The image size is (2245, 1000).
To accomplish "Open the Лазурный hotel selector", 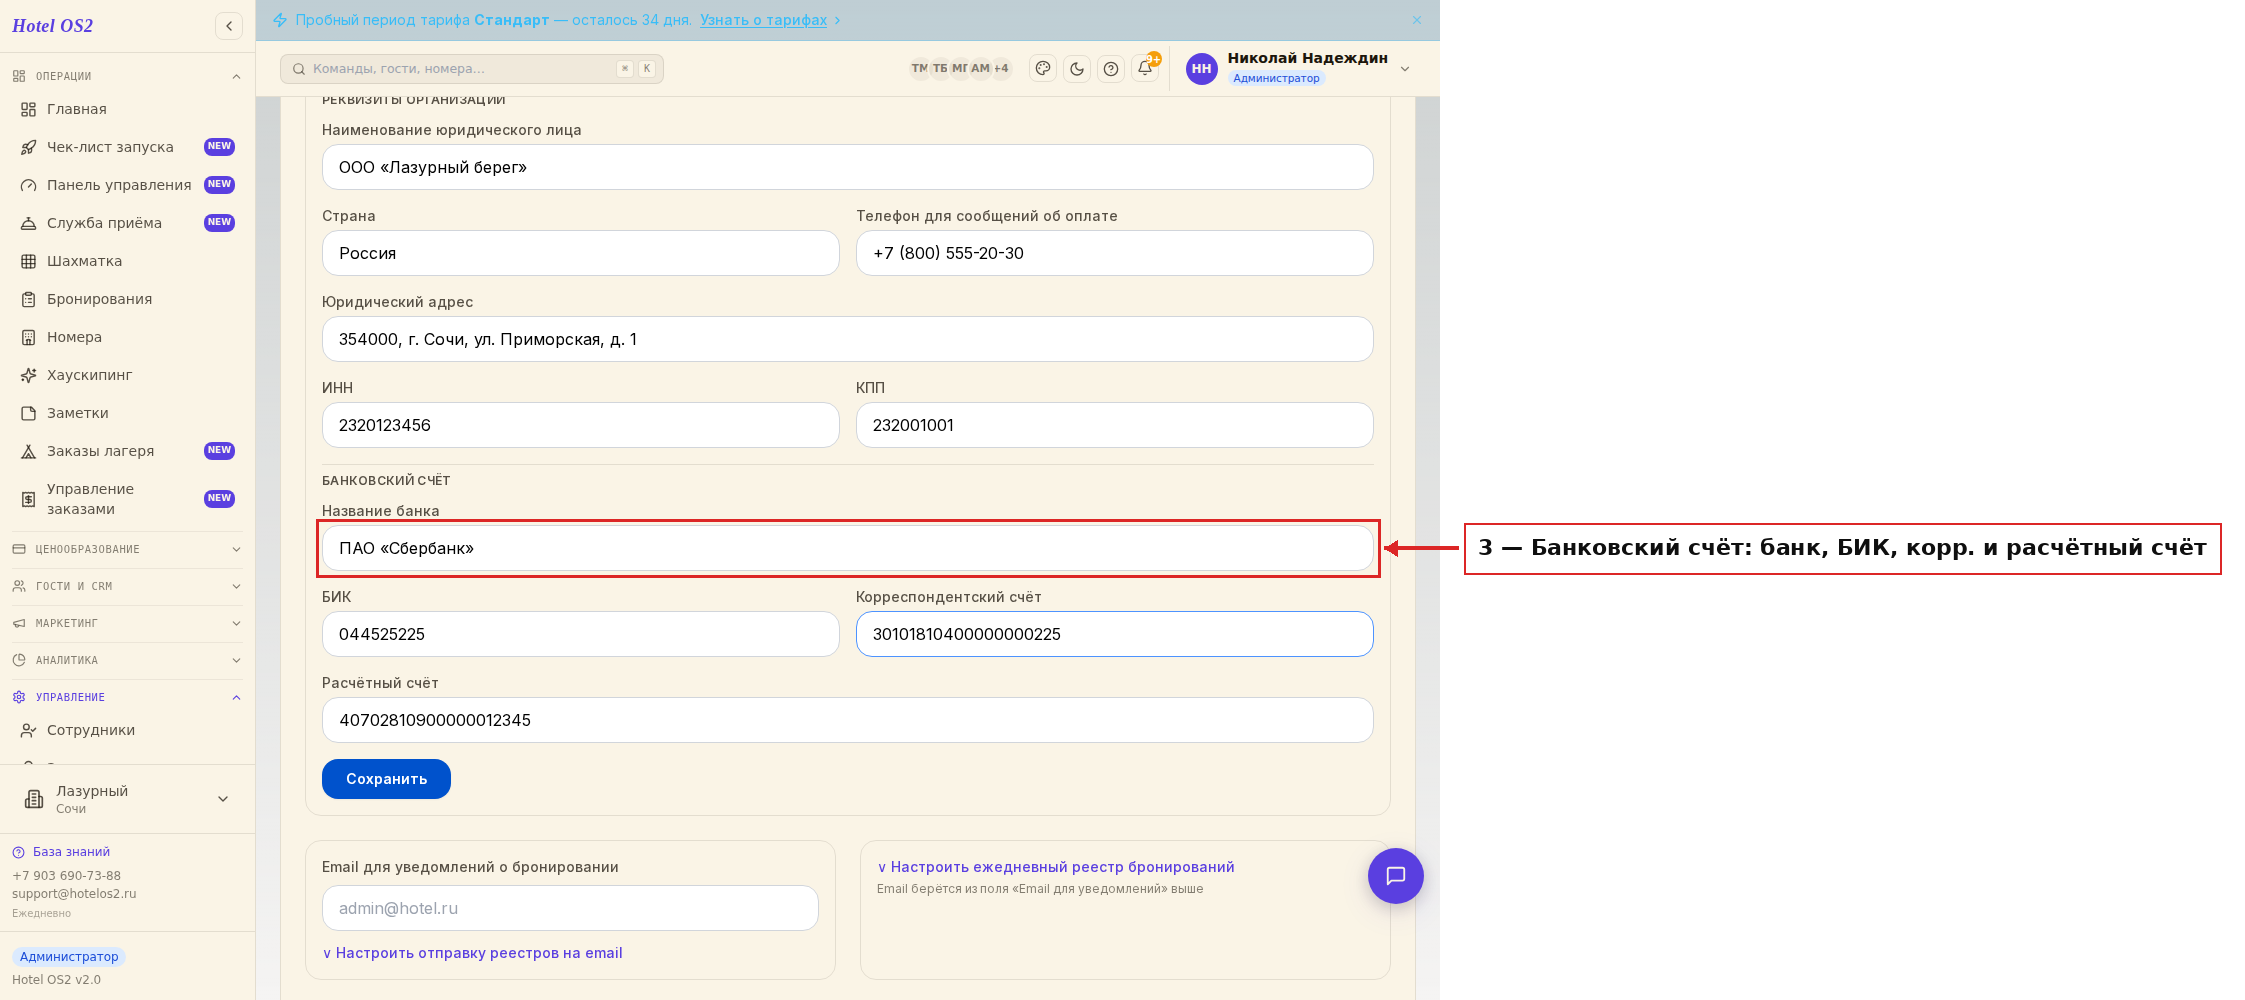I will pos(127,799).
